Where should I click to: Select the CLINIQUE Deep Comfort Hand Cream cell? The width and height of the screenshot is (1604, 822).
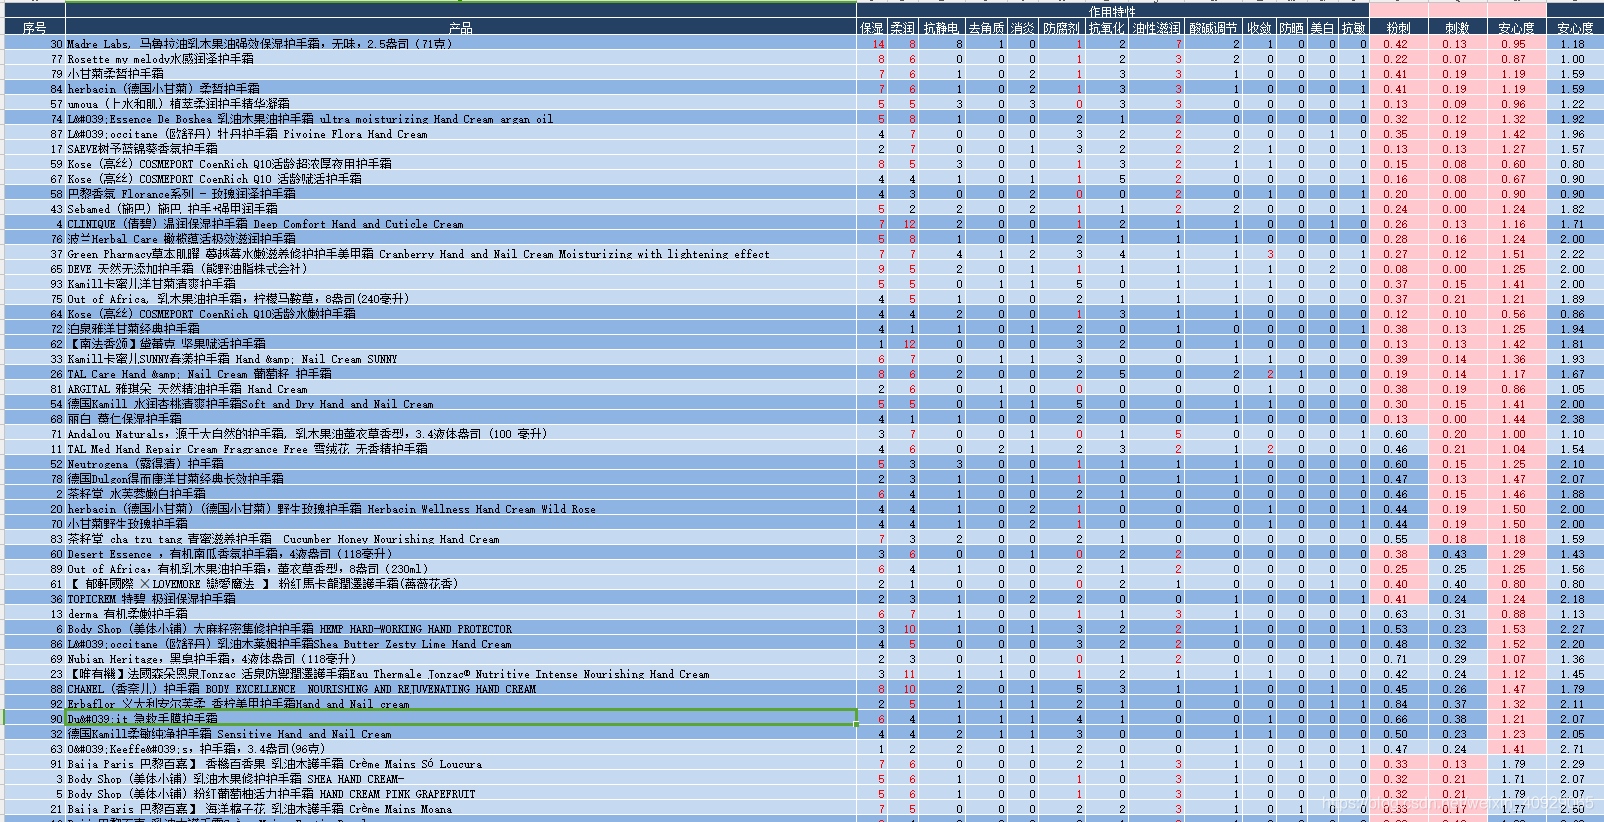[x=461, y=224]
